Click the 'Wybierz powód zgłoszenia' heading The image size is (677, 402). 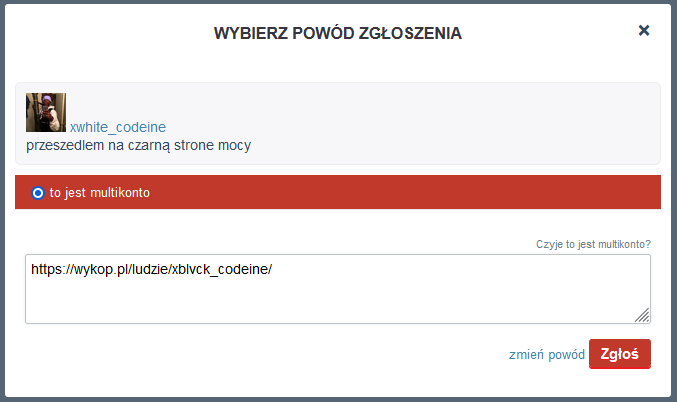click(338, 33)
